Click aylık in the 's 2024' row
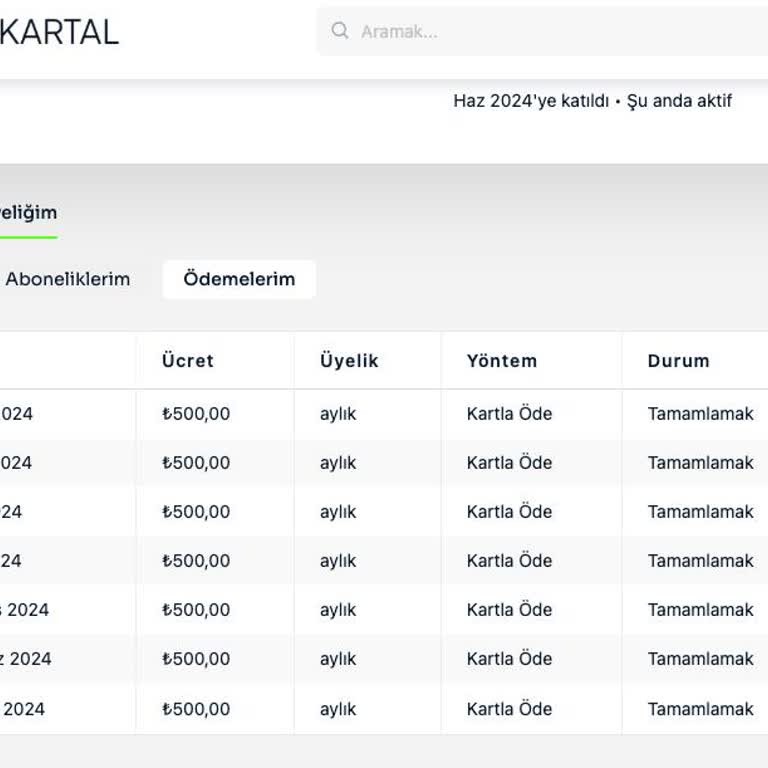The width and height of the screenshot is (768, 768). pos(338,610)
